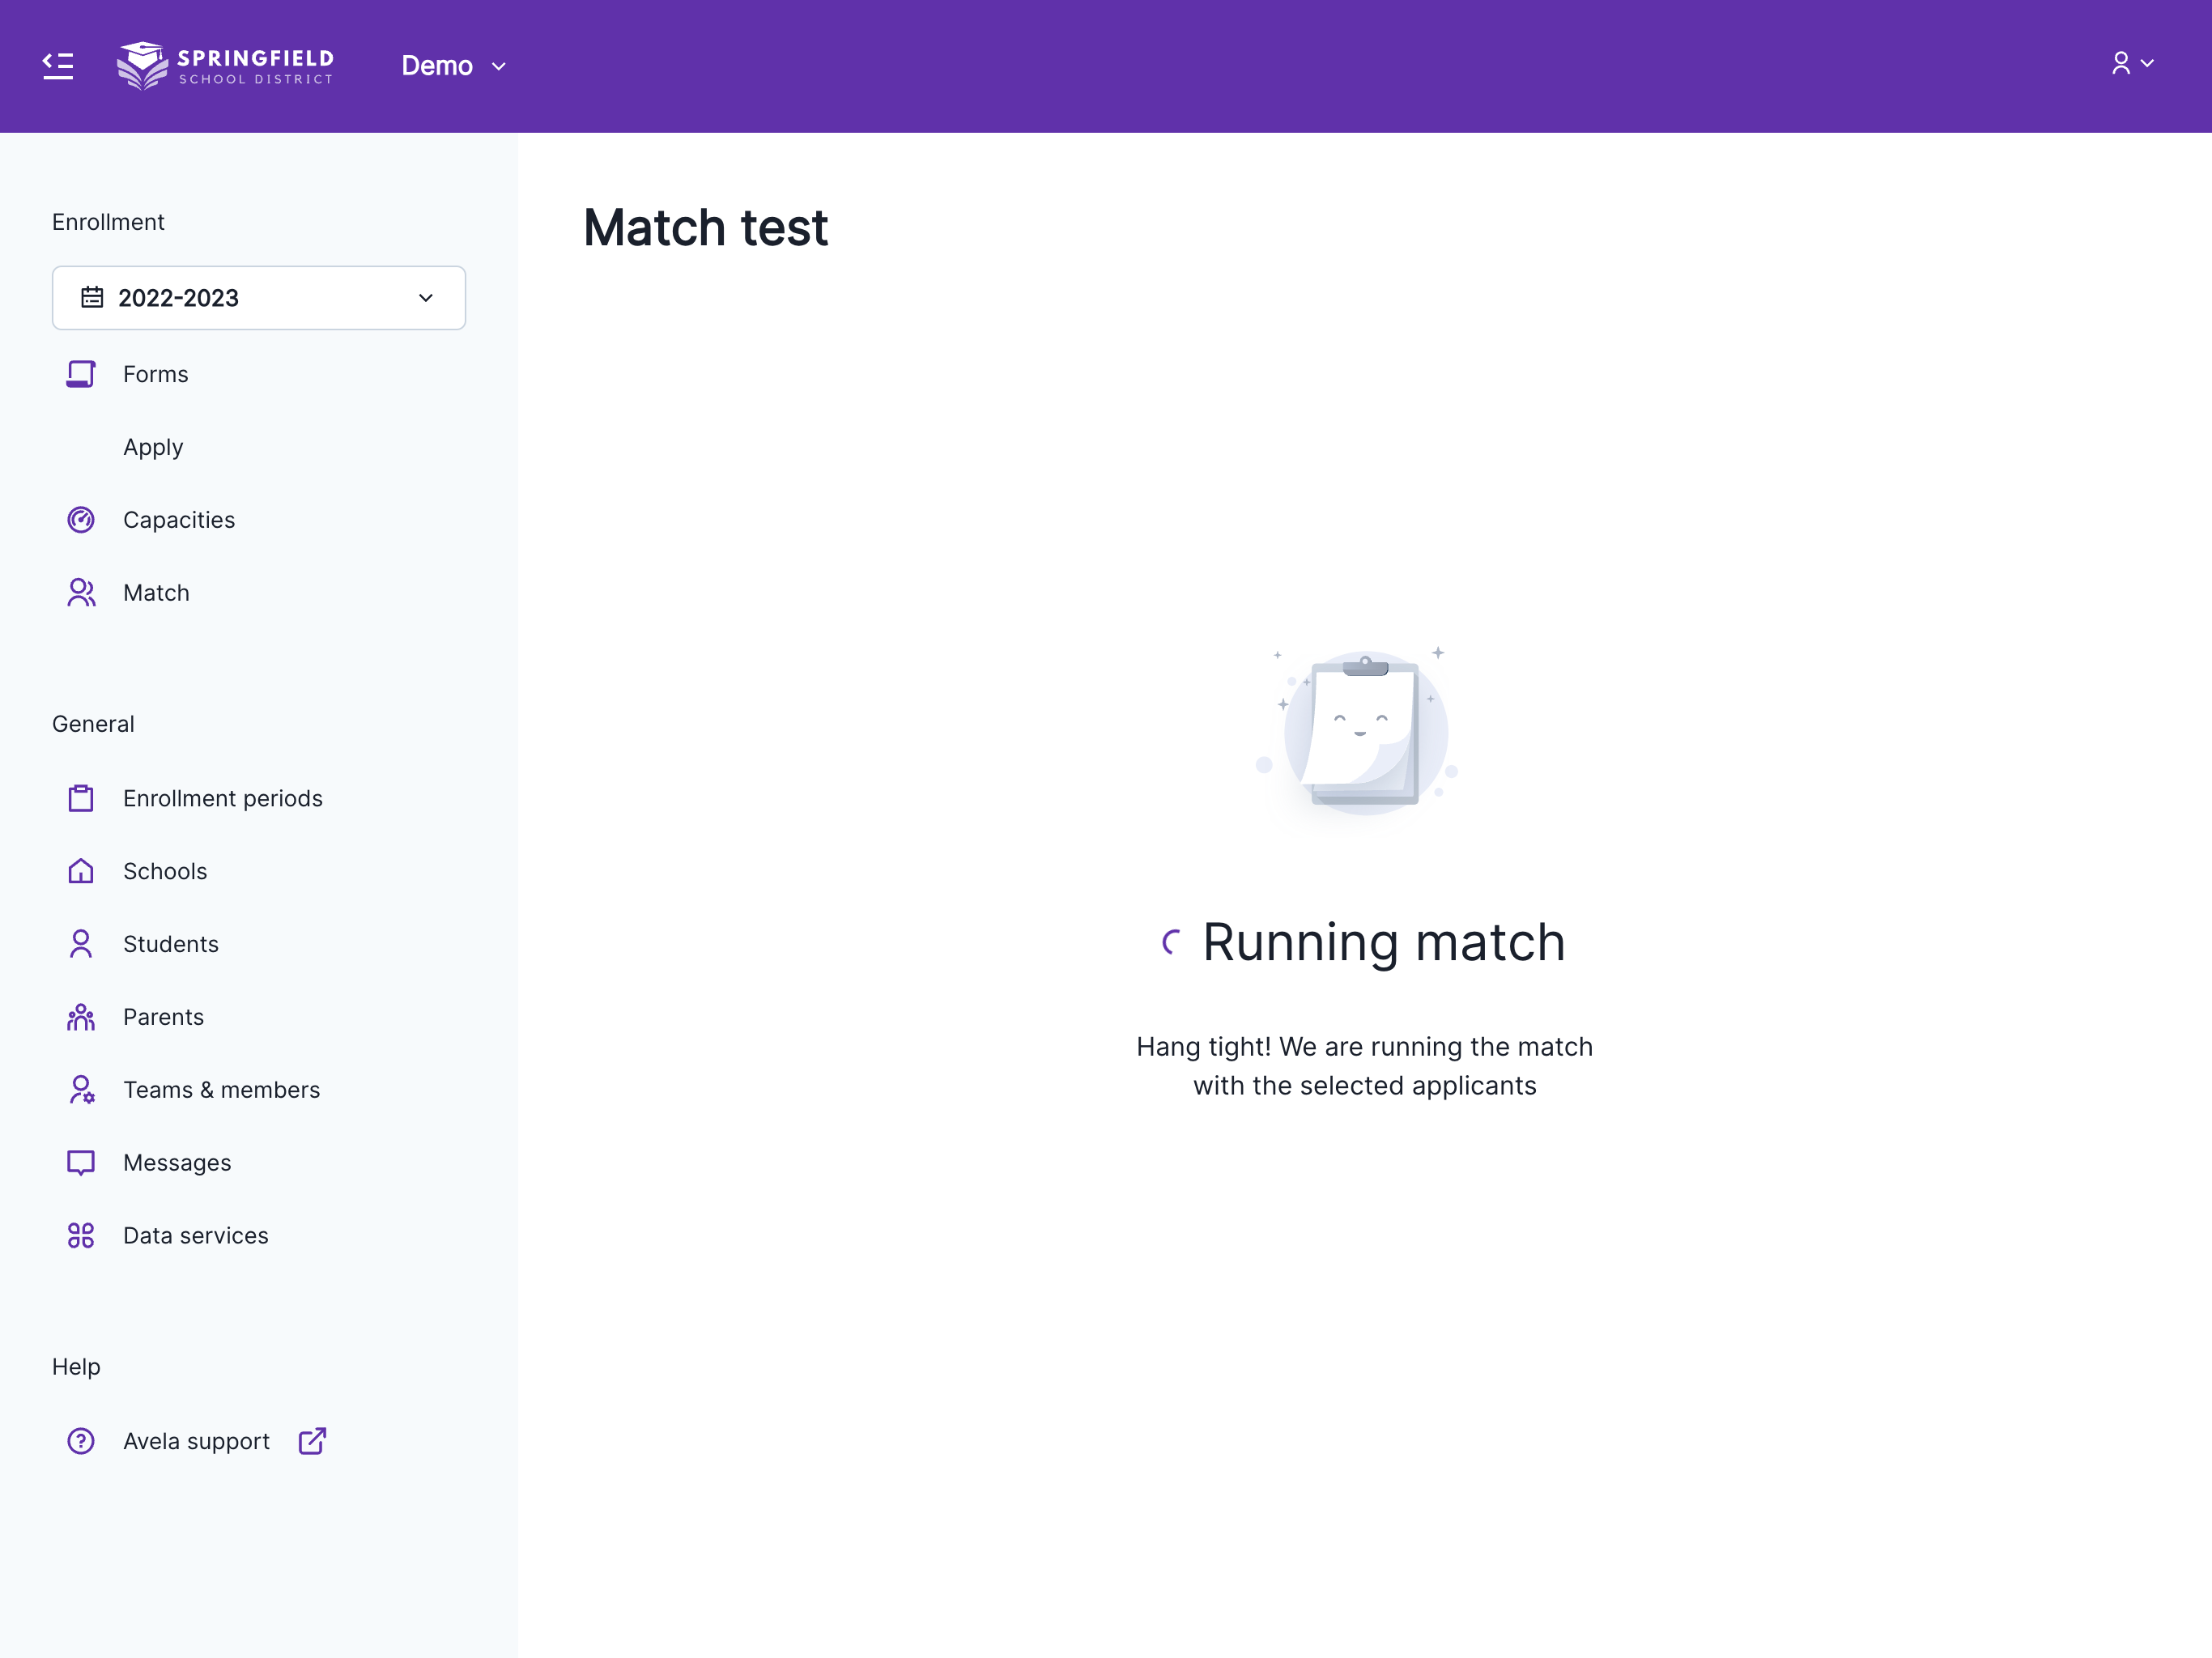Screen dimensions: 2212x1658
Task: Click the Enrollment periods clipboard icon
Action: (x=81, y=798)
